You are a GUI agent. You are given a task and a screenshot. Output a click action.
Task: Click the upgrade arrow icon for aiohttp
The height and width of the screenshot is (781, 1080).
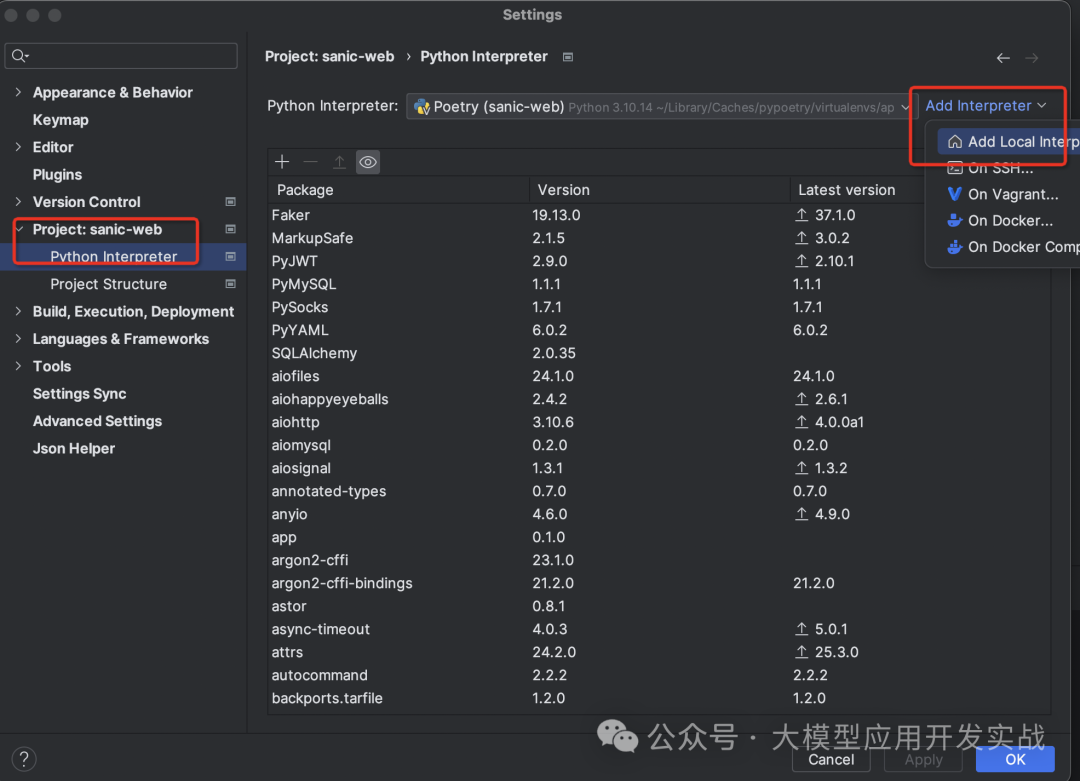[x=801, y=422]
